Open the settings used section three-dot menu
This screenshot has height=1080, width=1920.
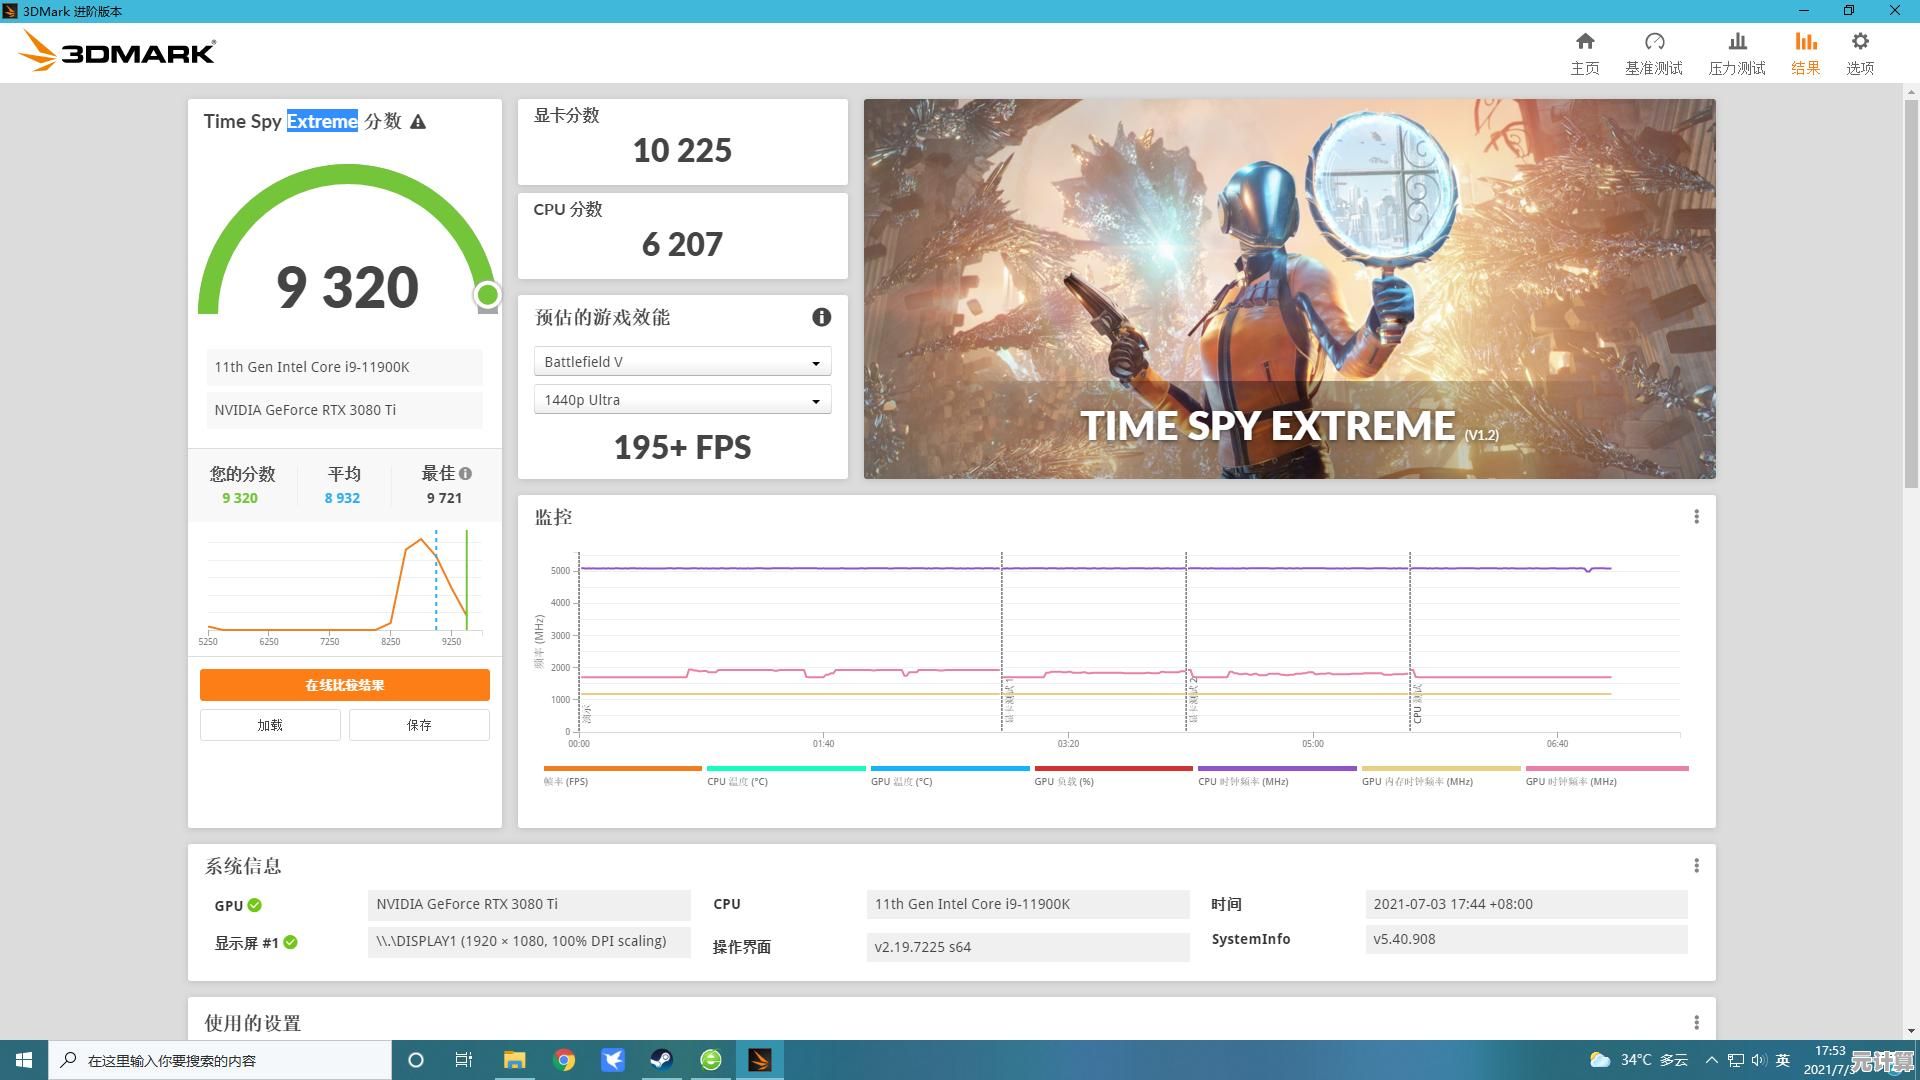pyautogui.click(x=1696, y=1023)
